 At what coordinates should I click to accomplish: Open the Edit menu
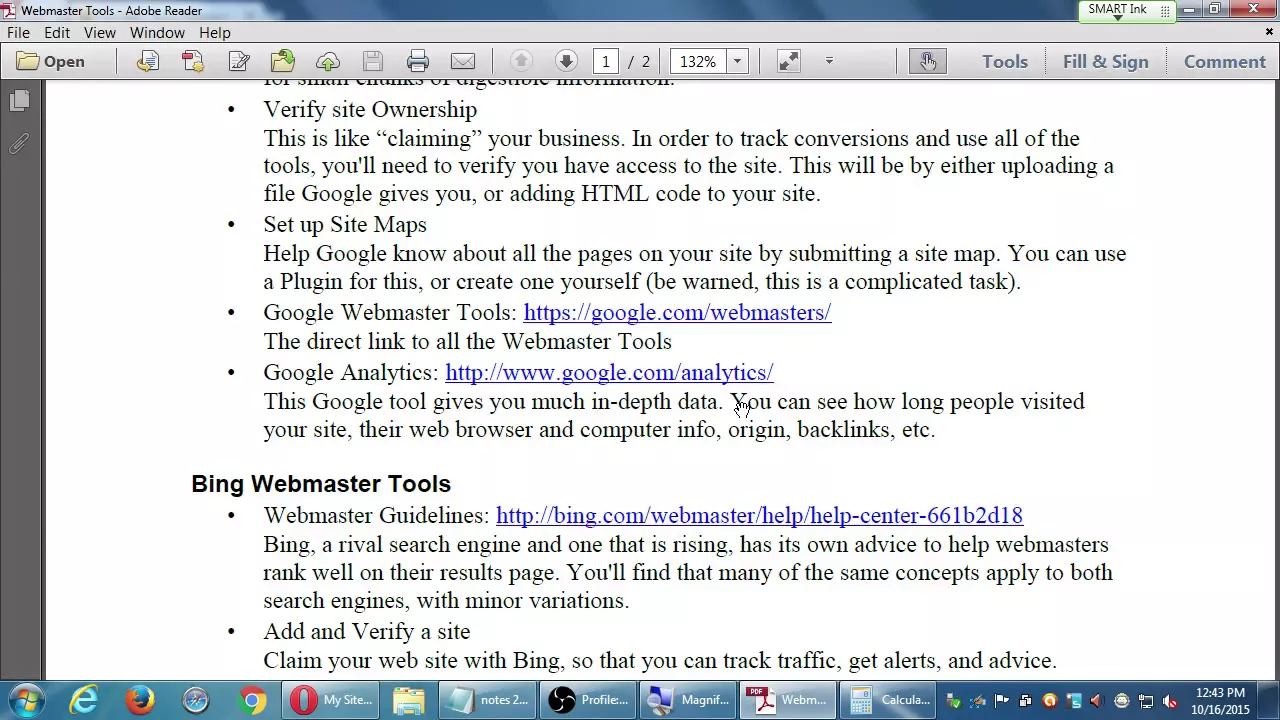tap(57, 33)
